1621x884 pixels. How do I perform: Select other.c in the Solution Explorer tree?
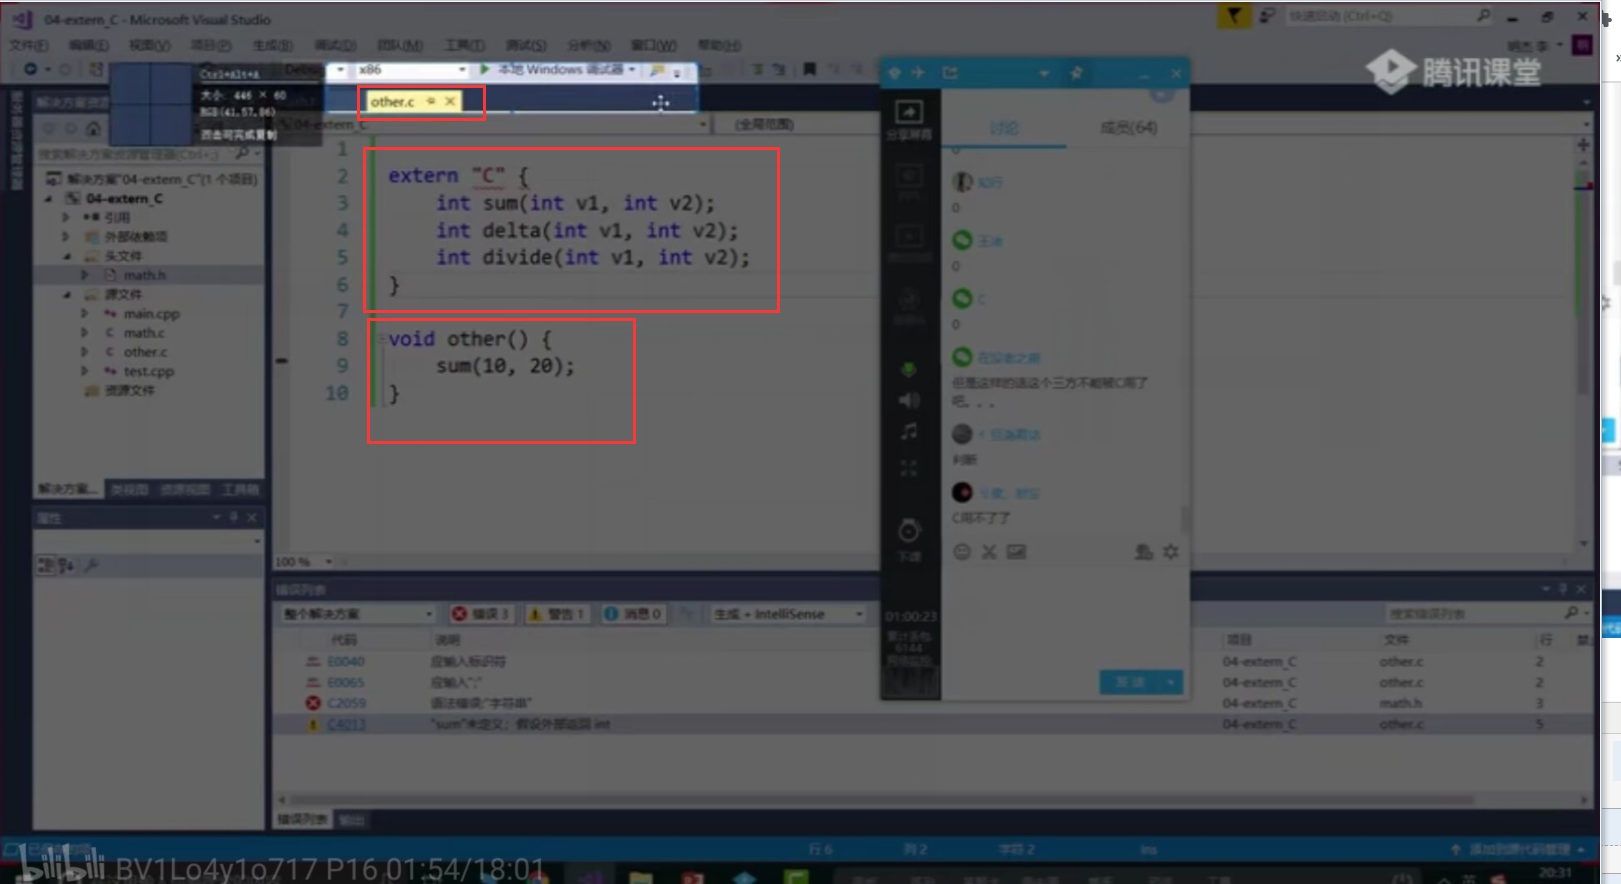click(x=145, y=352)
